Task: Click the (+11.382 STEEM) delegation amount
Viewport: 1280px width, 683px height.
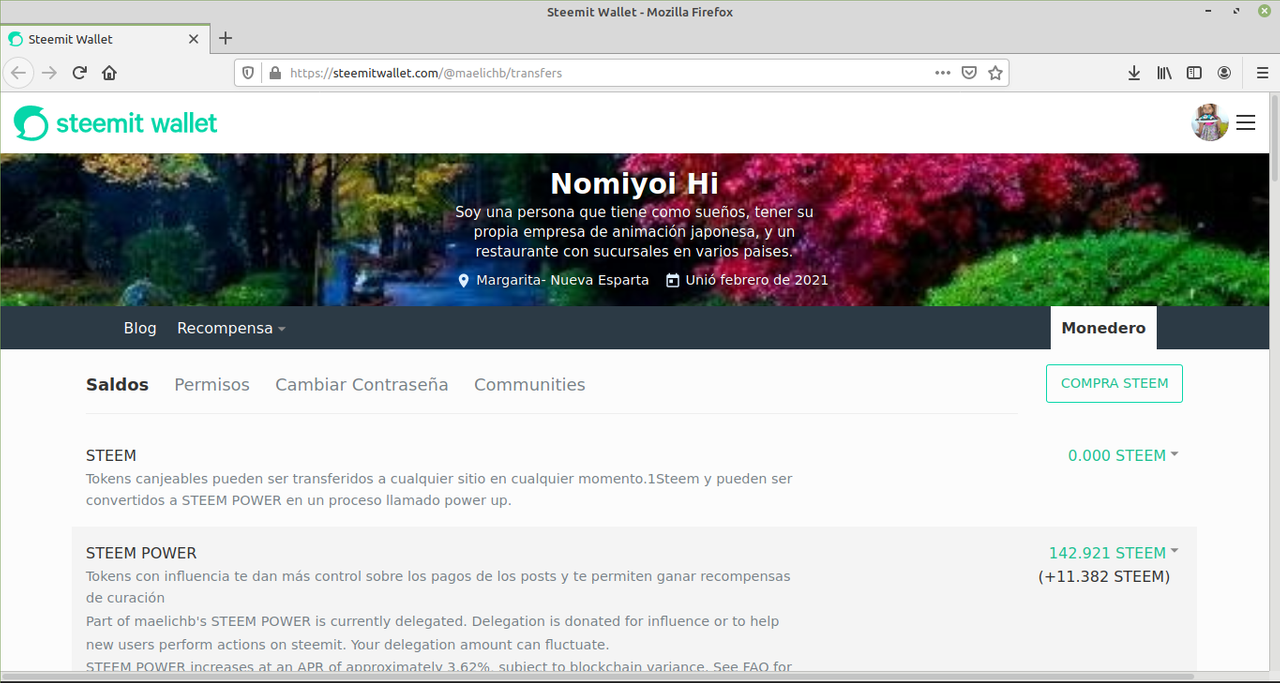Action: pyautogui.click(x=1104, y=576)
